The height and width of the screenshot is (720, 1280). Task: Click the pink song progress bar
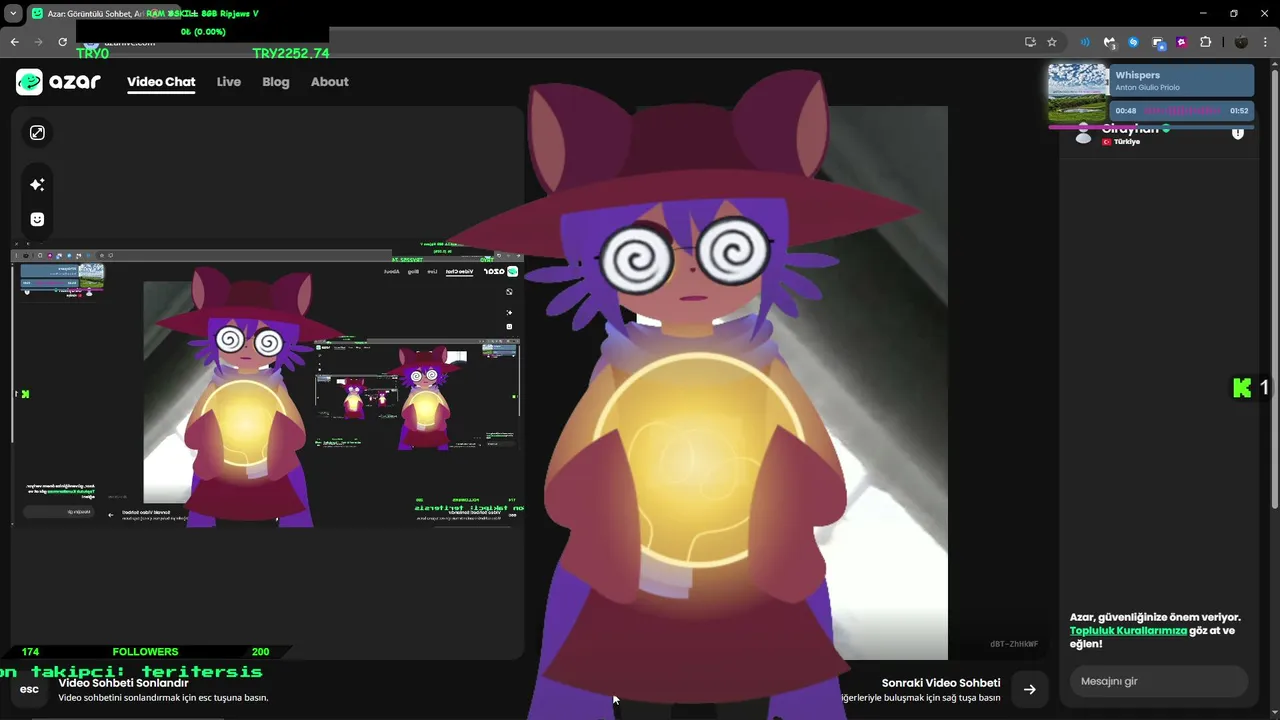[x=1151, y=127]
